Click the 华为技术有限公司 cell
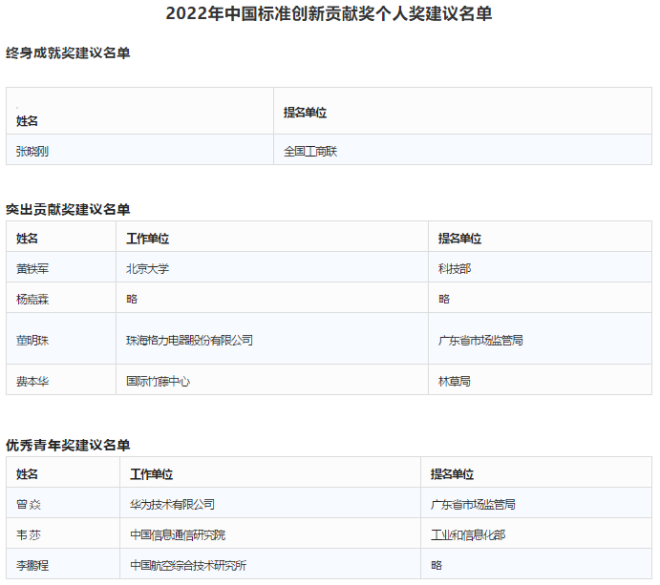 pyautogui.click(x=172, y=504)
